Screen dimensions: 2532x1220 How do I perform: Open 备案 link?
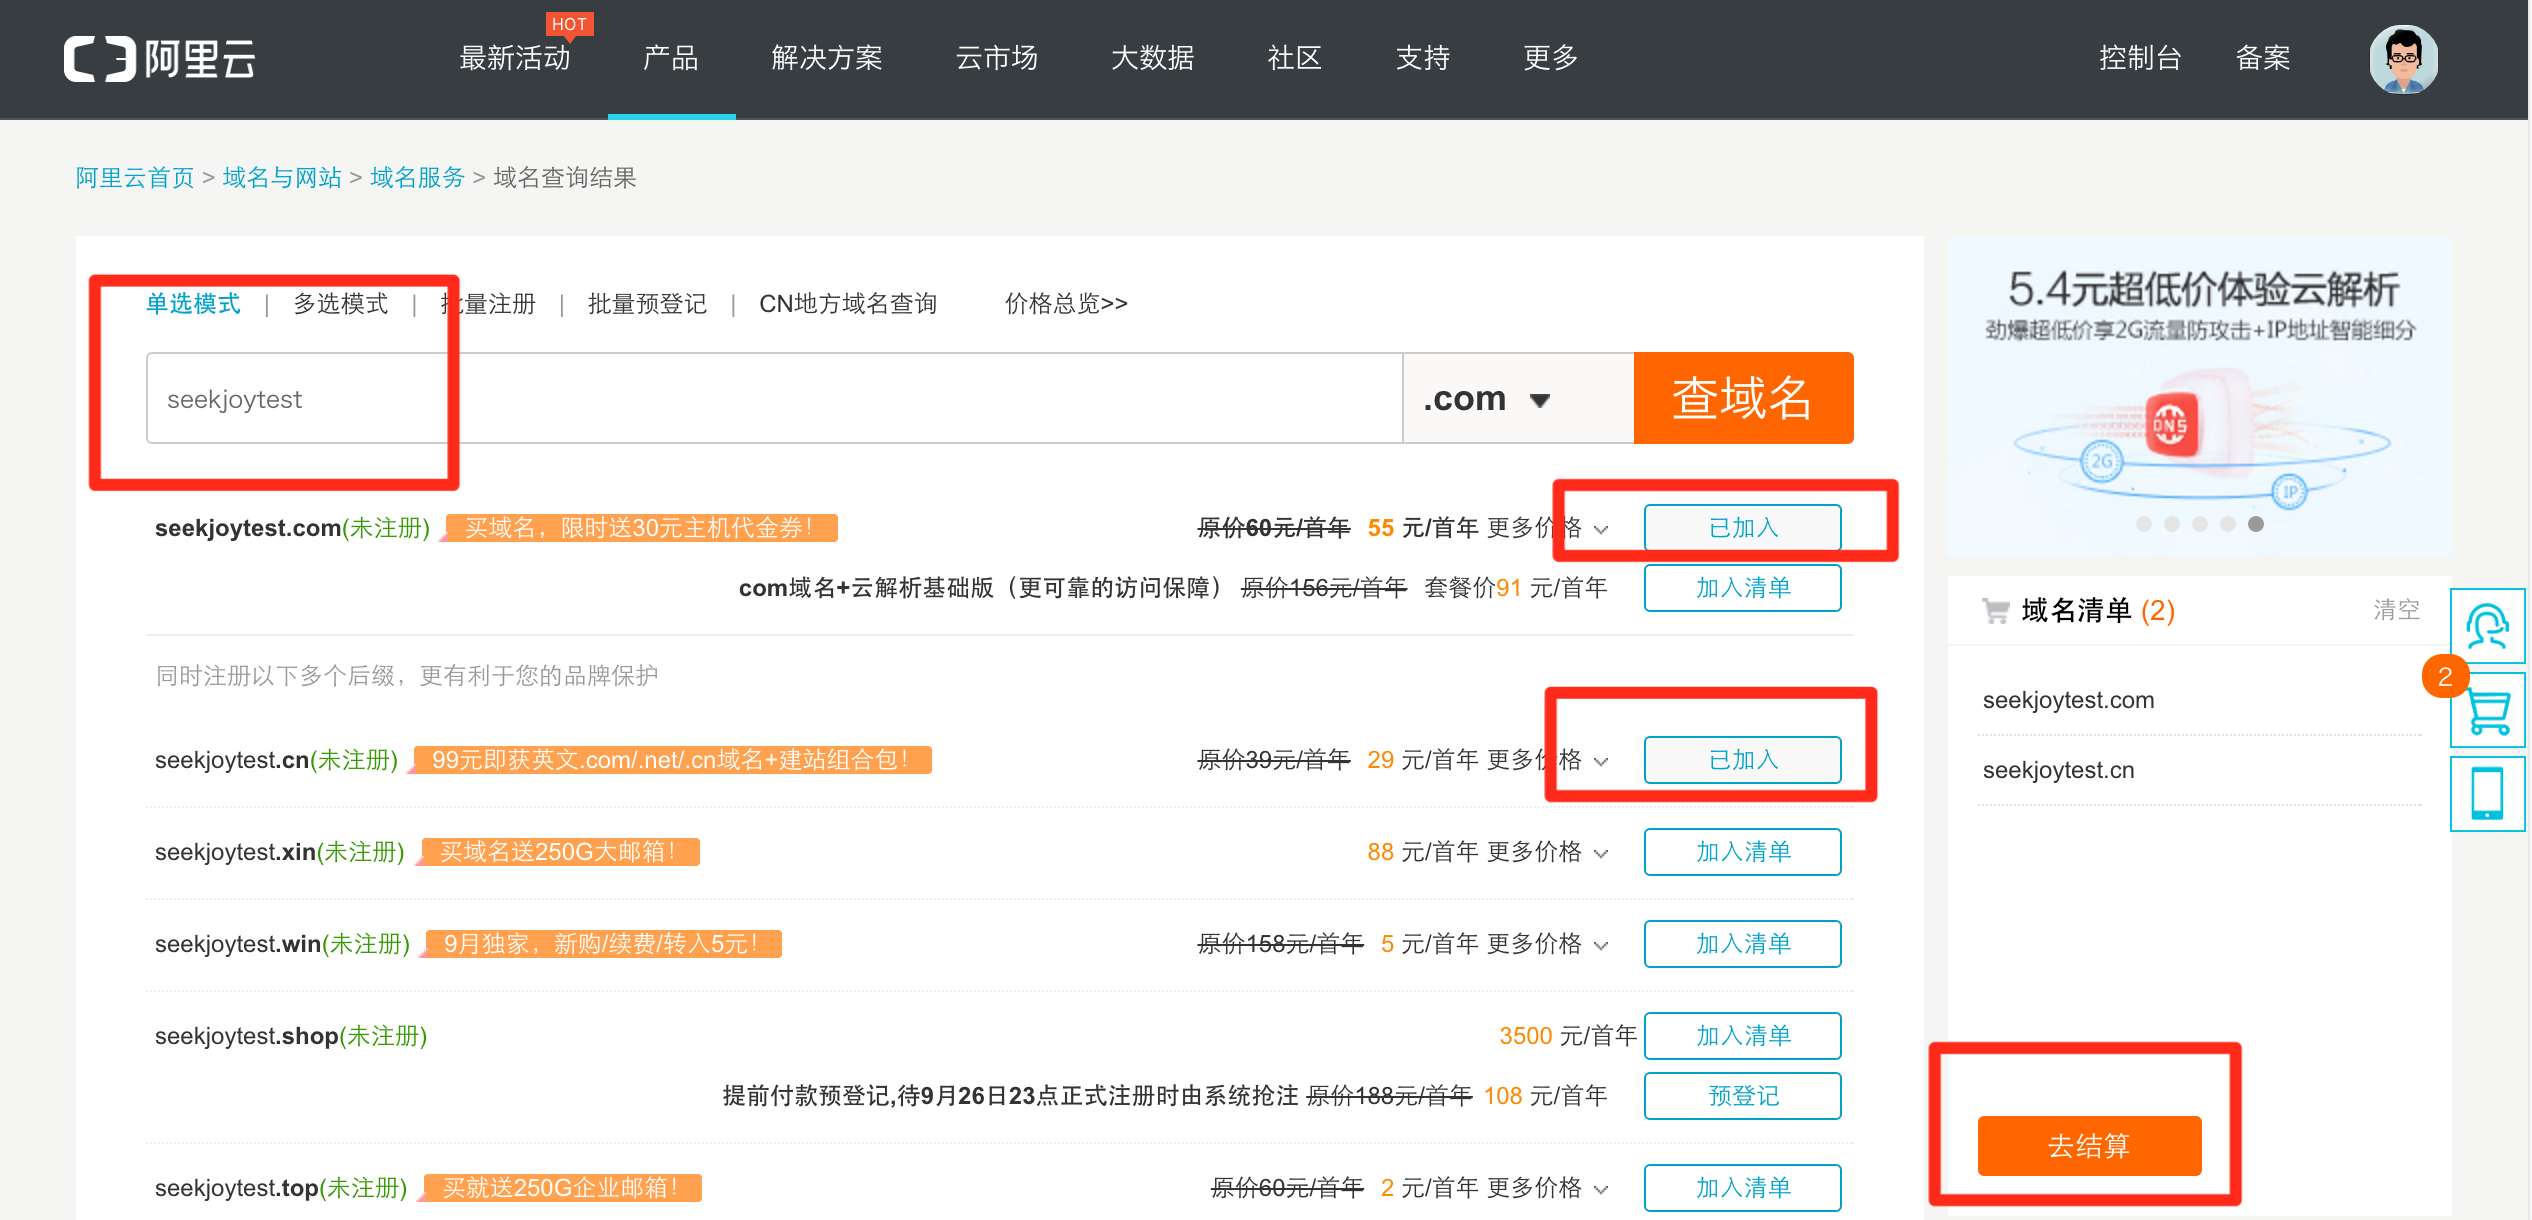click(x=2263, y=58)
